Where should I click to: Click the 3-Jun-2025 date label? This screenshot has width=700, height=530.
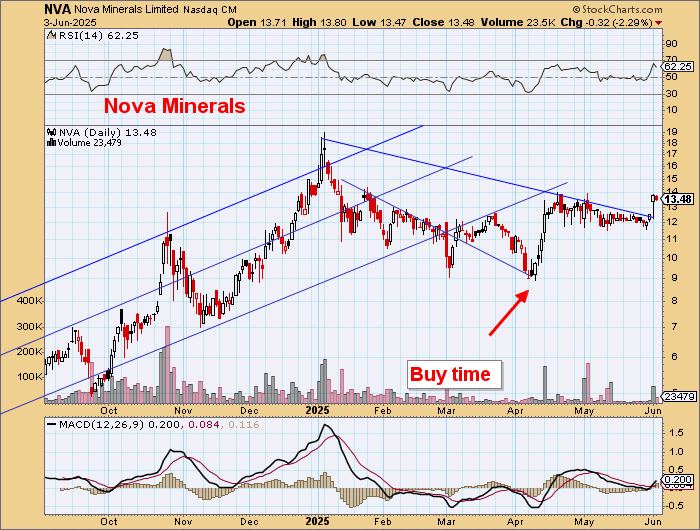(x=70, y=23)
